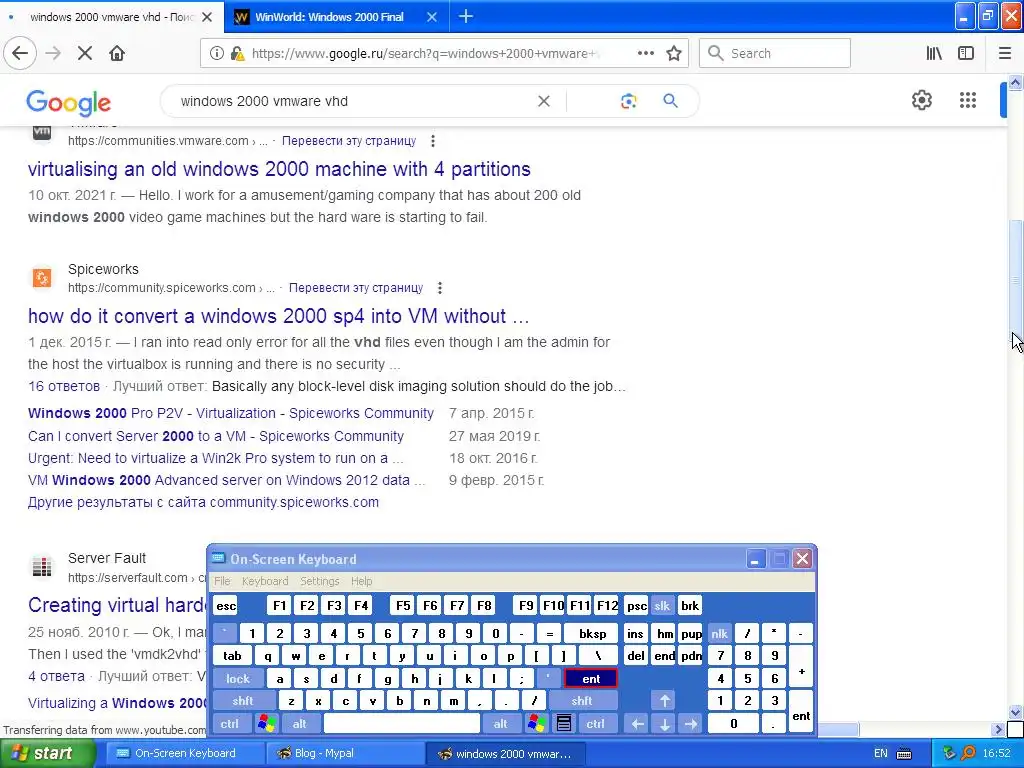Screen dimensions: 1024x768
Task: Toggle left ctrl key on On-Screen Keyboard
Action: (230, 724)
